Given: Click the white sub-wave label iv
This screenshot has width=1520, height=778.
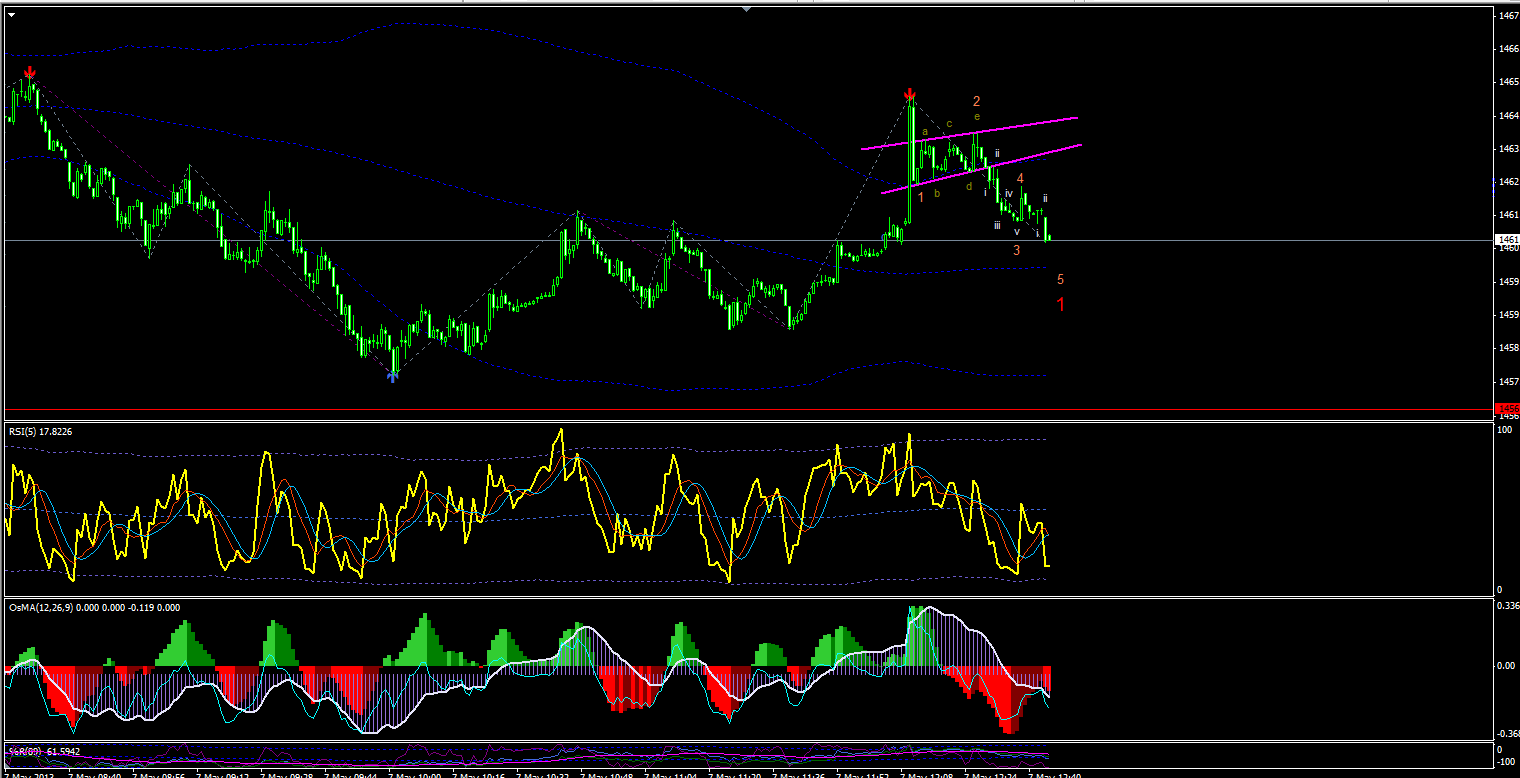Looking at the screenshot, I should (1009, 194).
